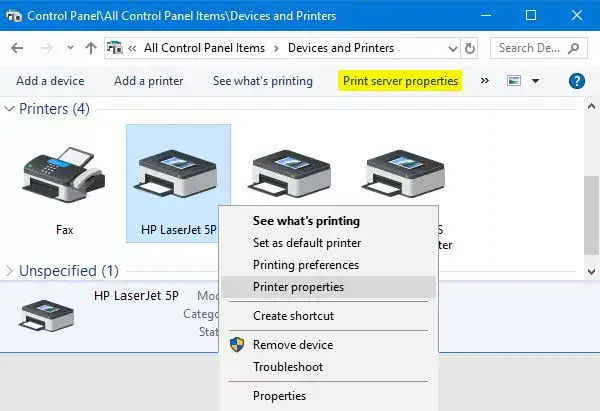Screen dimensions: 600x411
Task: Open Print server properties
Action: click(400, 81)
